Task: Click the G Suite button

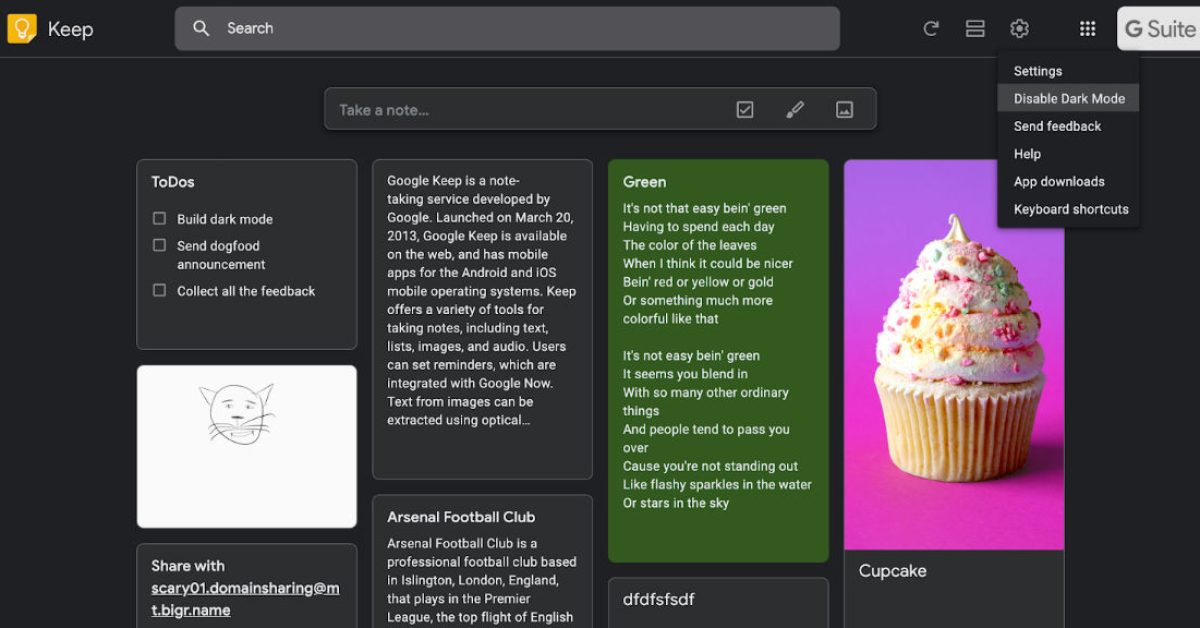Action: (1159, 29)
